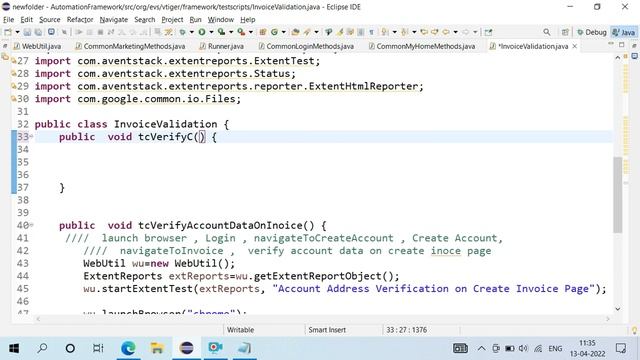Open the Windows notification center
The height and width of the screenshot is (360, 640).
(x=621, y=348)
